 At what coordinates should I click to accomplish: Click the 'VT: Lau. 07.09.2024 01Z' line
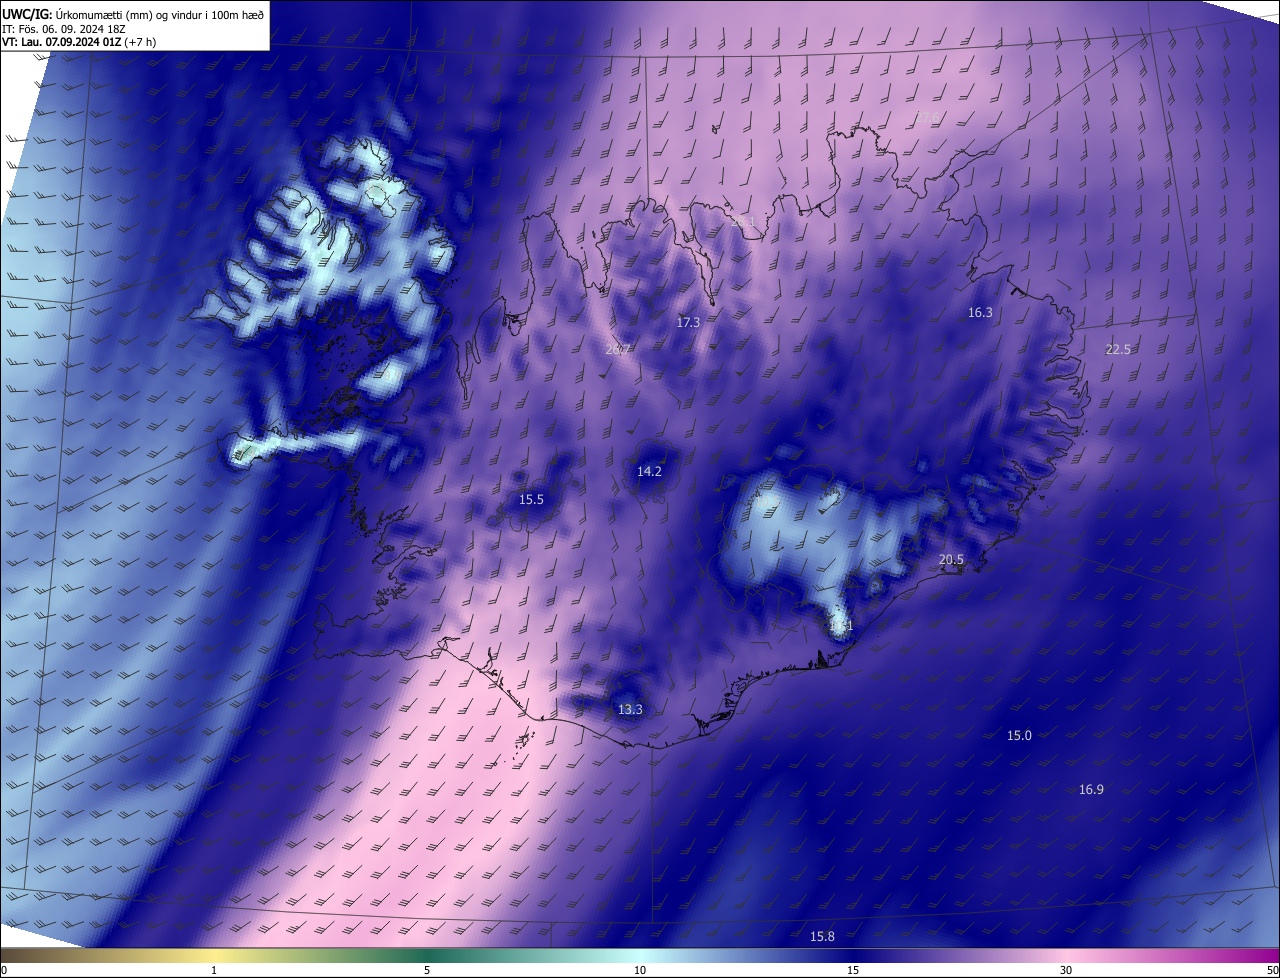click(61, 42)
